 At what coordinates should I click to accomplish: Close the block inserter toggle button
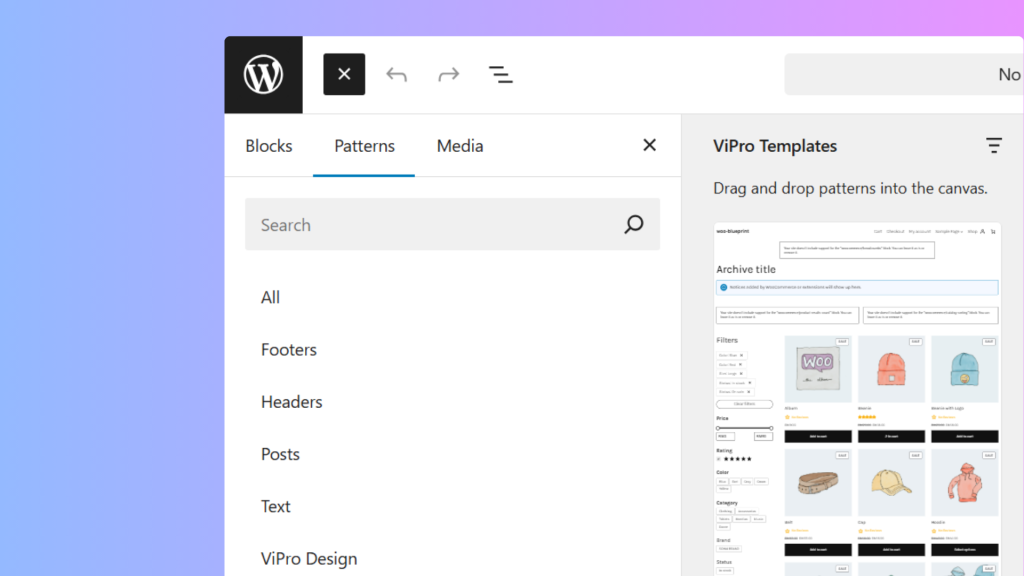click(344, 75)
